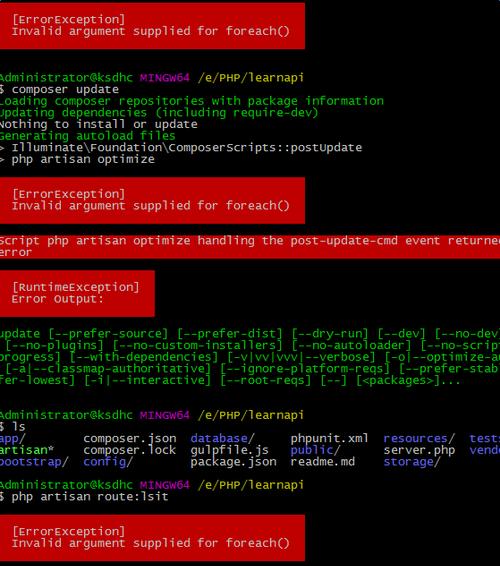Image resolution: width=500 pixels, height=566 pixels.
Task: Click the 'package.json' file name
Action: (x=233, y=462)
